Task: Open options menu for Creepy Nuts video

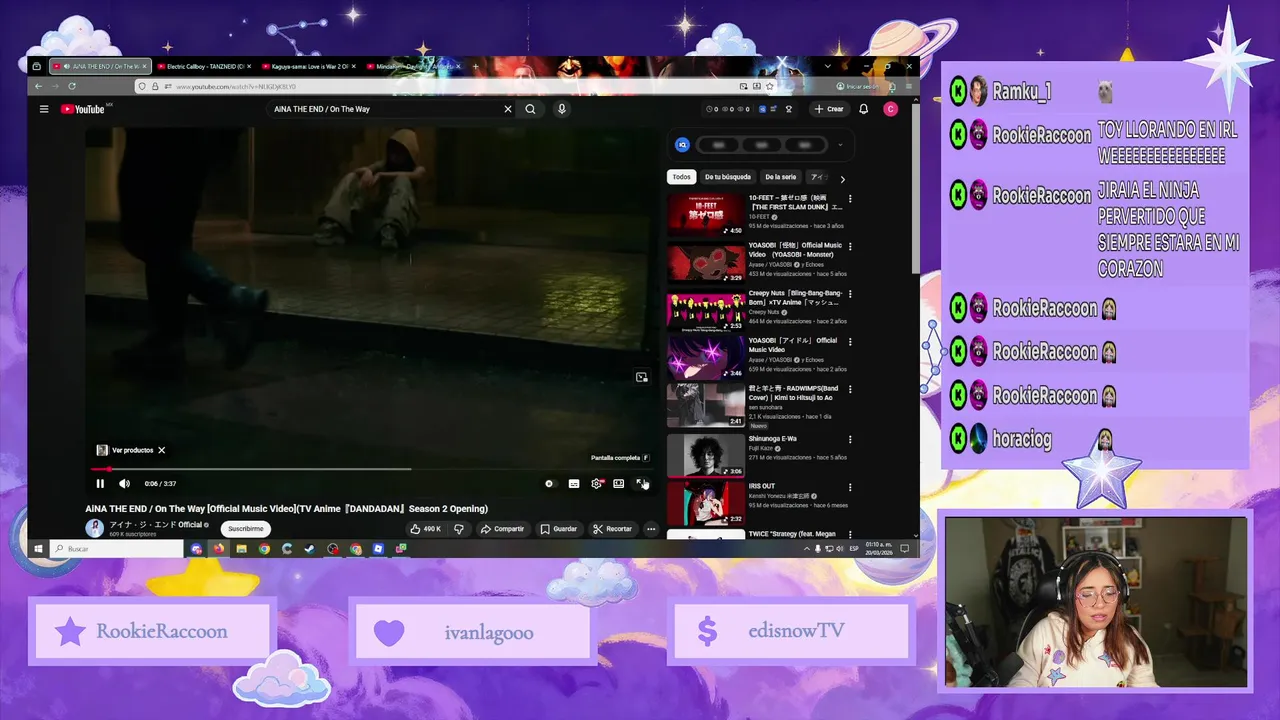Action: [x=850, y=294]
